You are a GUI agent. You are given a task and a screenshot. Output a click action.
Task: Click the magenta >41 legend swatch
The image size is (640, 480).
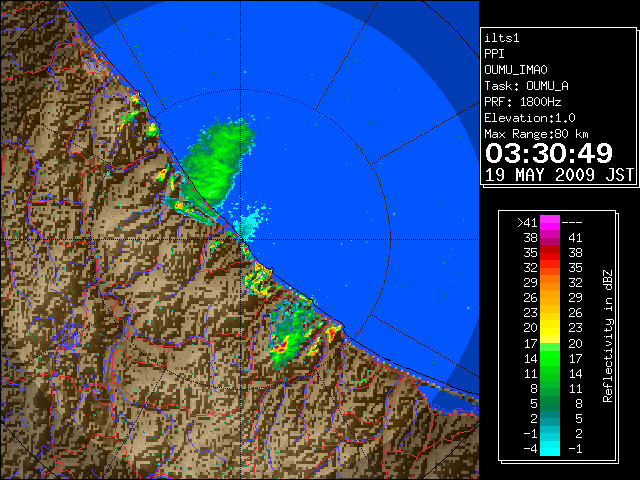(x=550, y=223)
